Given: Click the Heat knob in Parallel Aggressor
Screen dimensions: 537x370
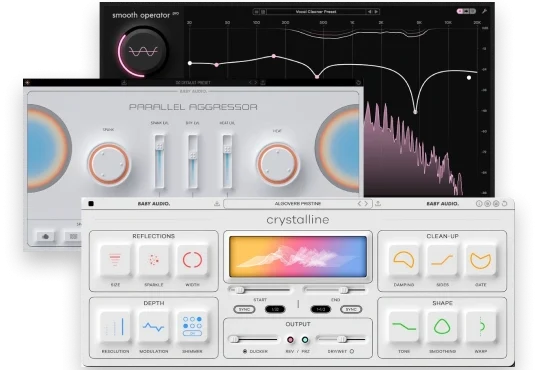Looking at the screenshot, I should [x=277, y=164].
